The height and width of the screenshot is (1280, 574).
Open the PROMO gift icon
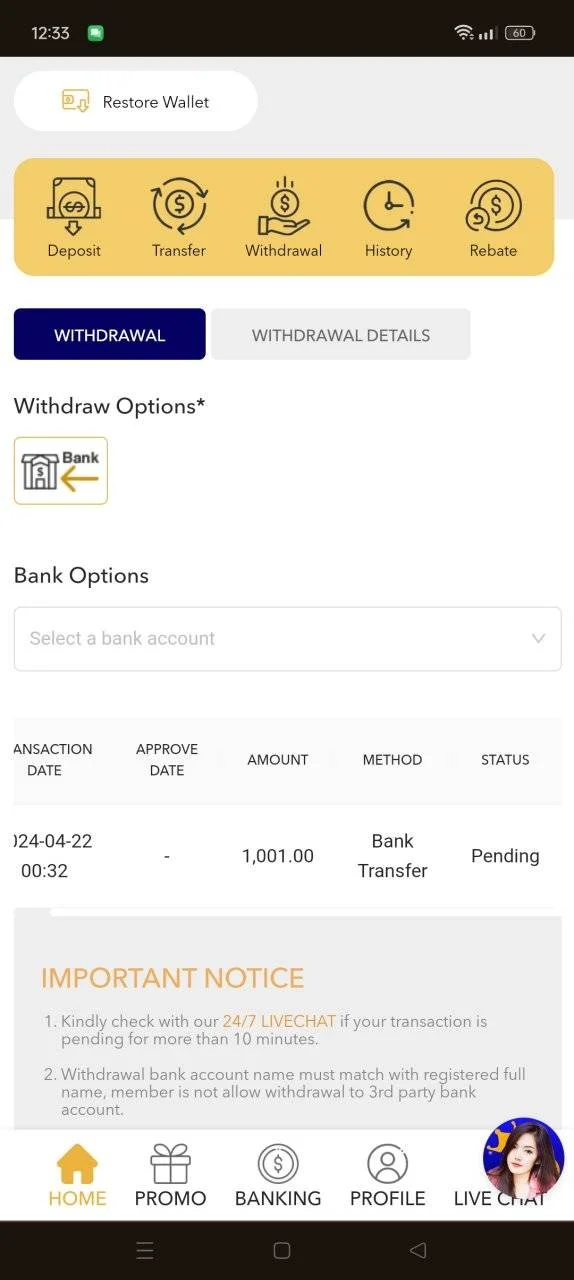point(170,1176)
